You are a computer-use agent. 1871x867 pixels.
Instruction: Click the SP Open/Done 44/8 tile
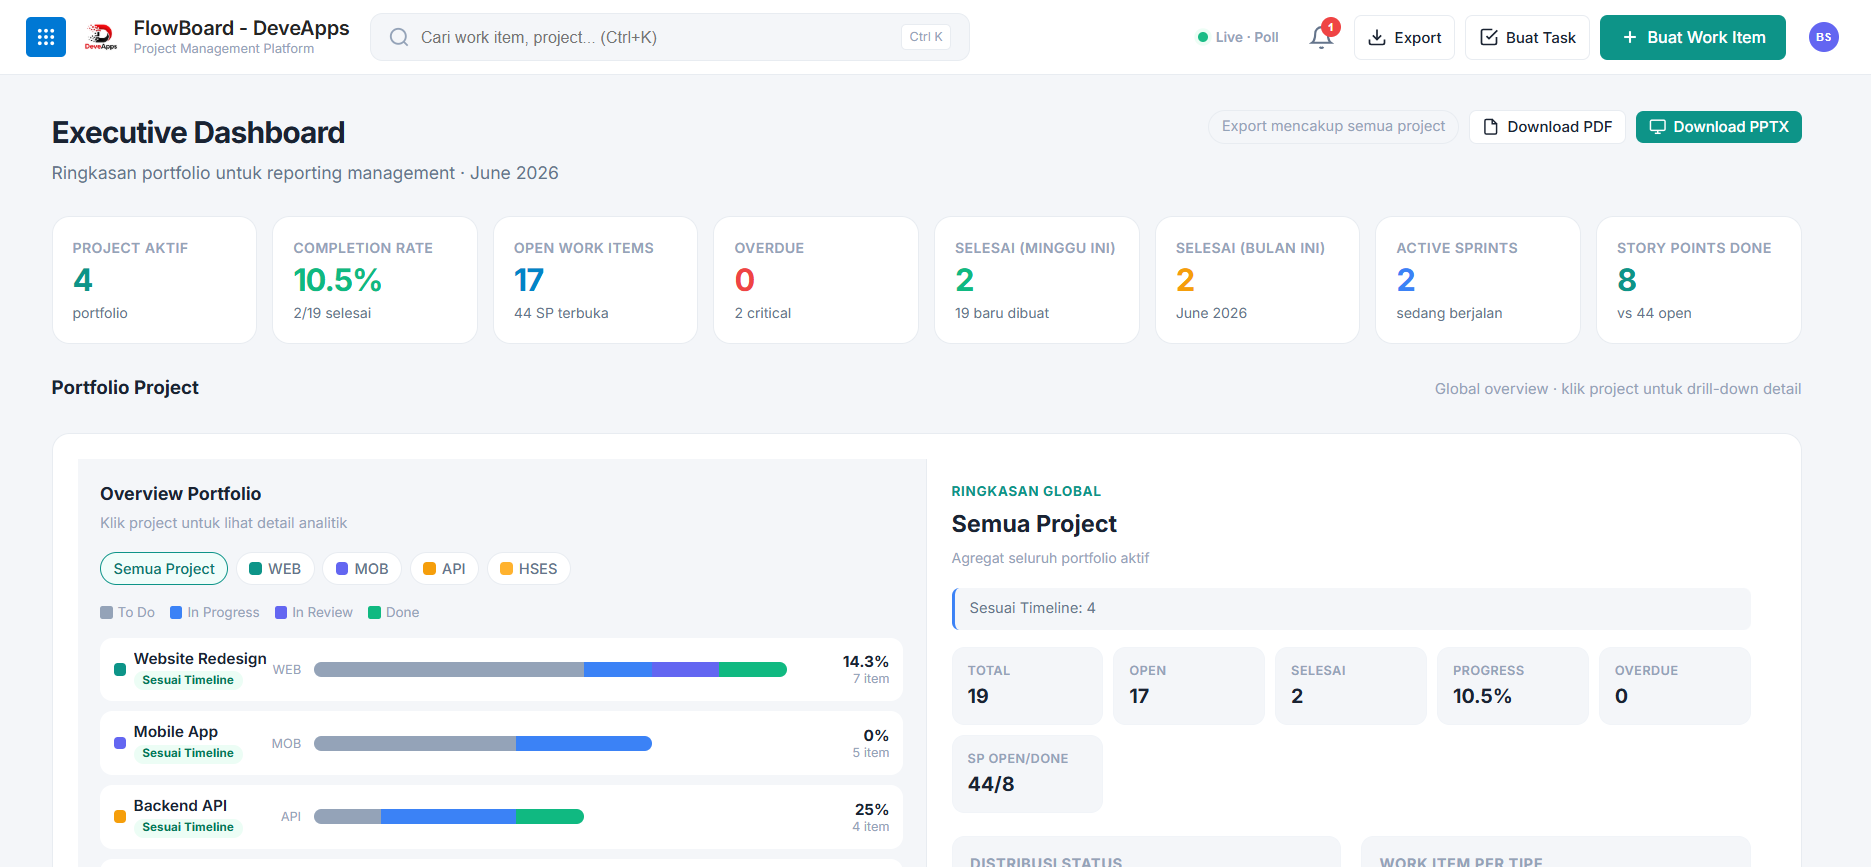(1027, 774)
